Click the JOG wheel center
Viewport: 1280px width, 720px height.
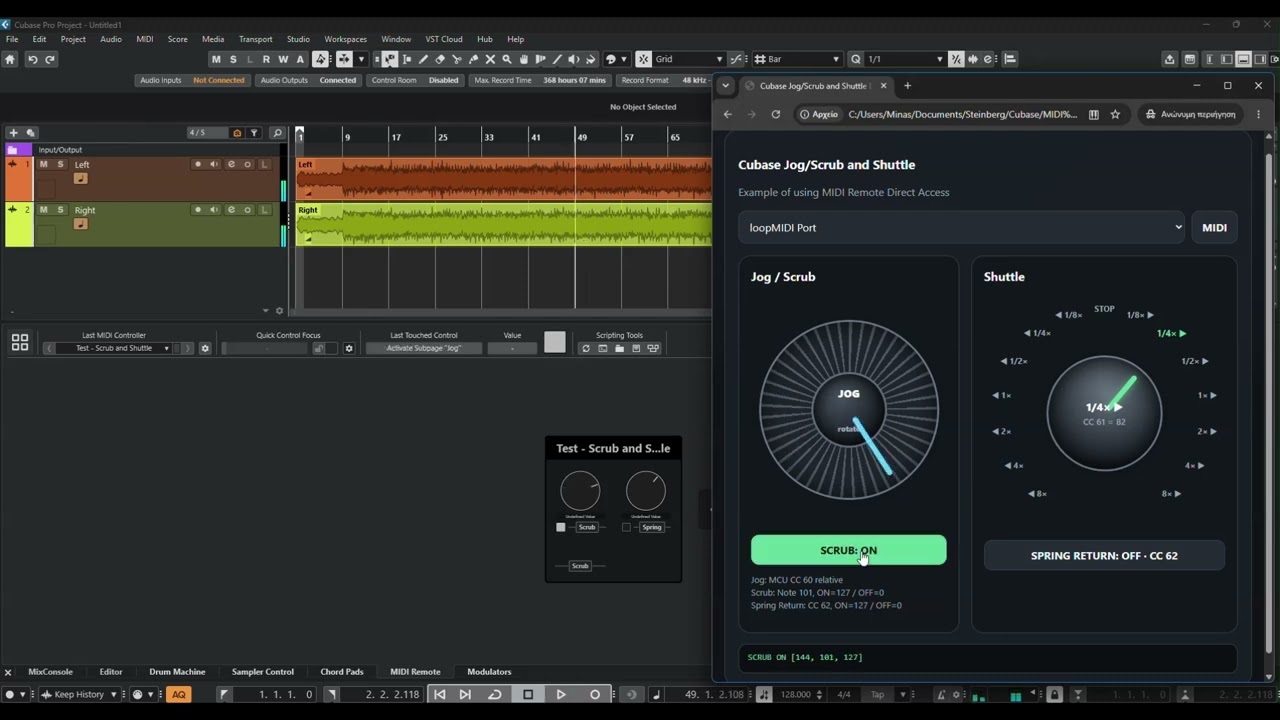tap(849, 409)
